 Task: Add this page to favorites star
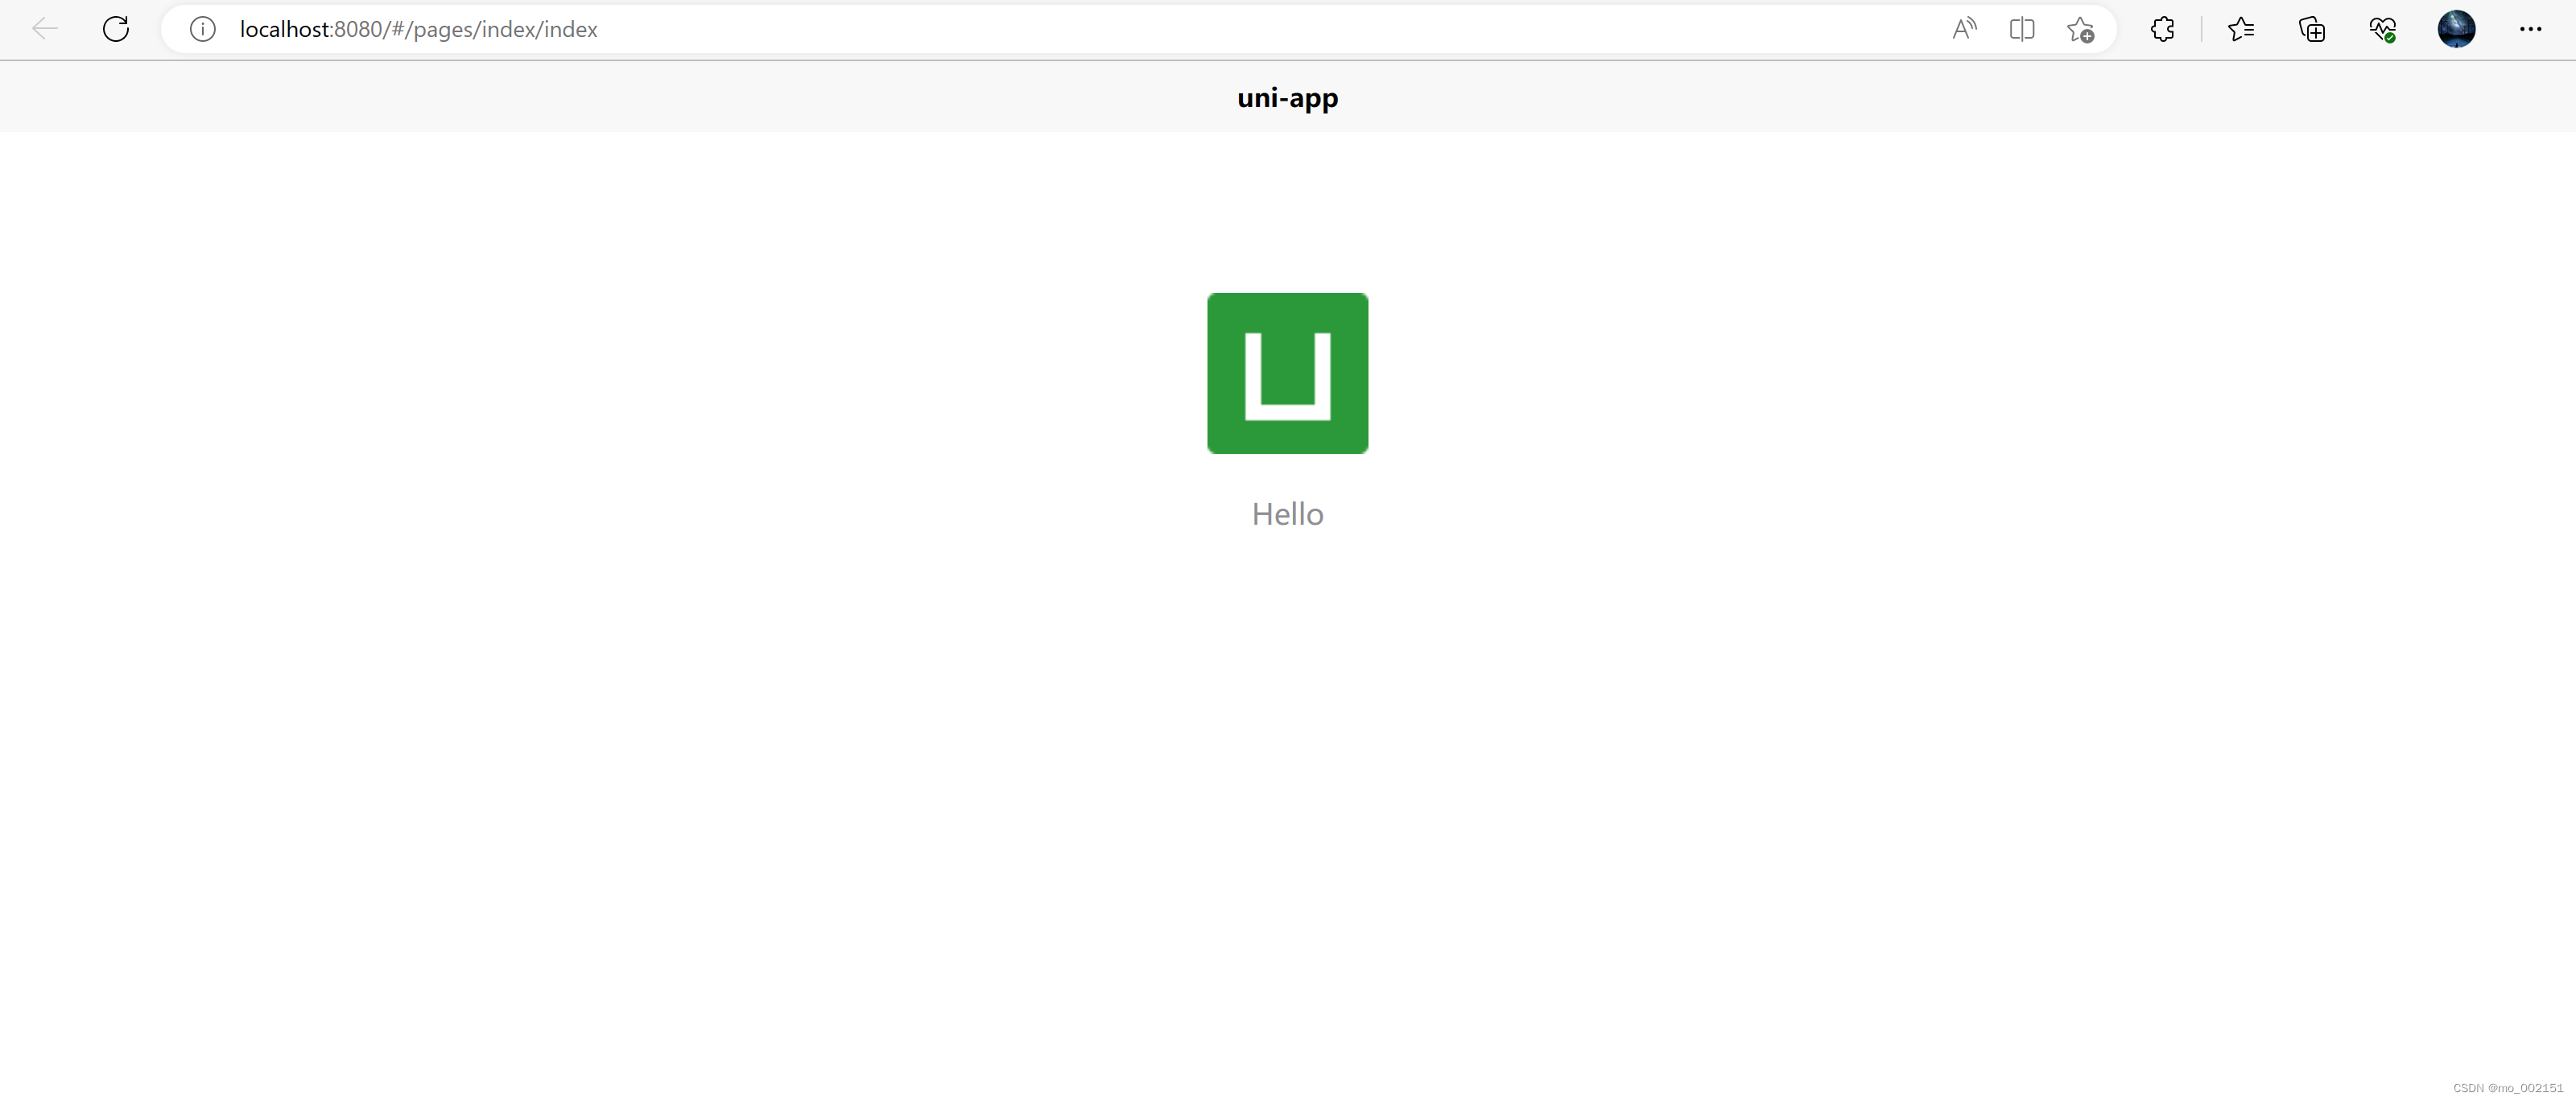2081,29
